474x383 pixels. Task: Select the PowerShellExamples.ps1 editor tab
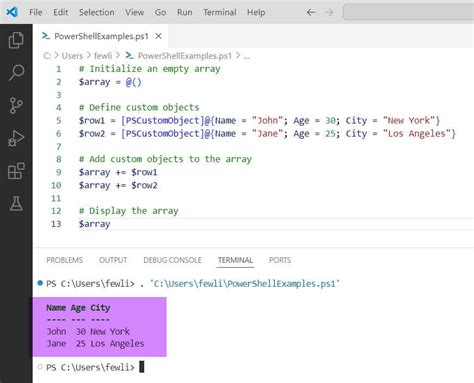101,36
